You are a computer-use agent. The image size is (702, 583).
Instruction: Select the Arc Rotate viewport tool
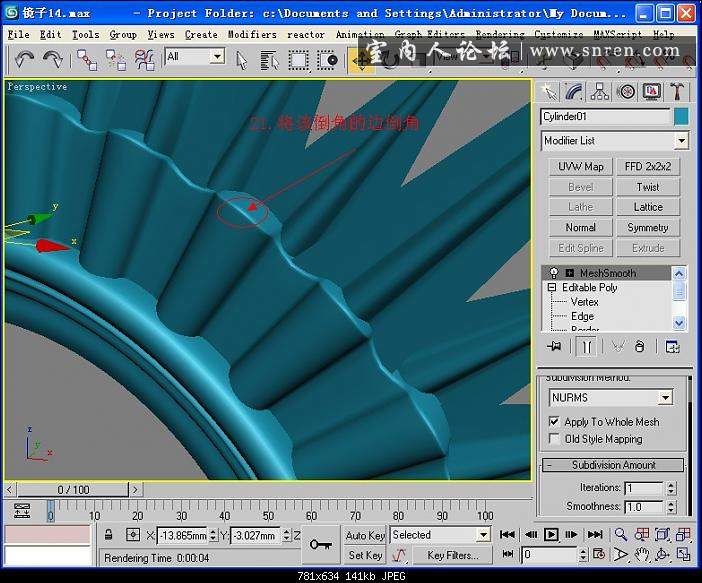662,554
